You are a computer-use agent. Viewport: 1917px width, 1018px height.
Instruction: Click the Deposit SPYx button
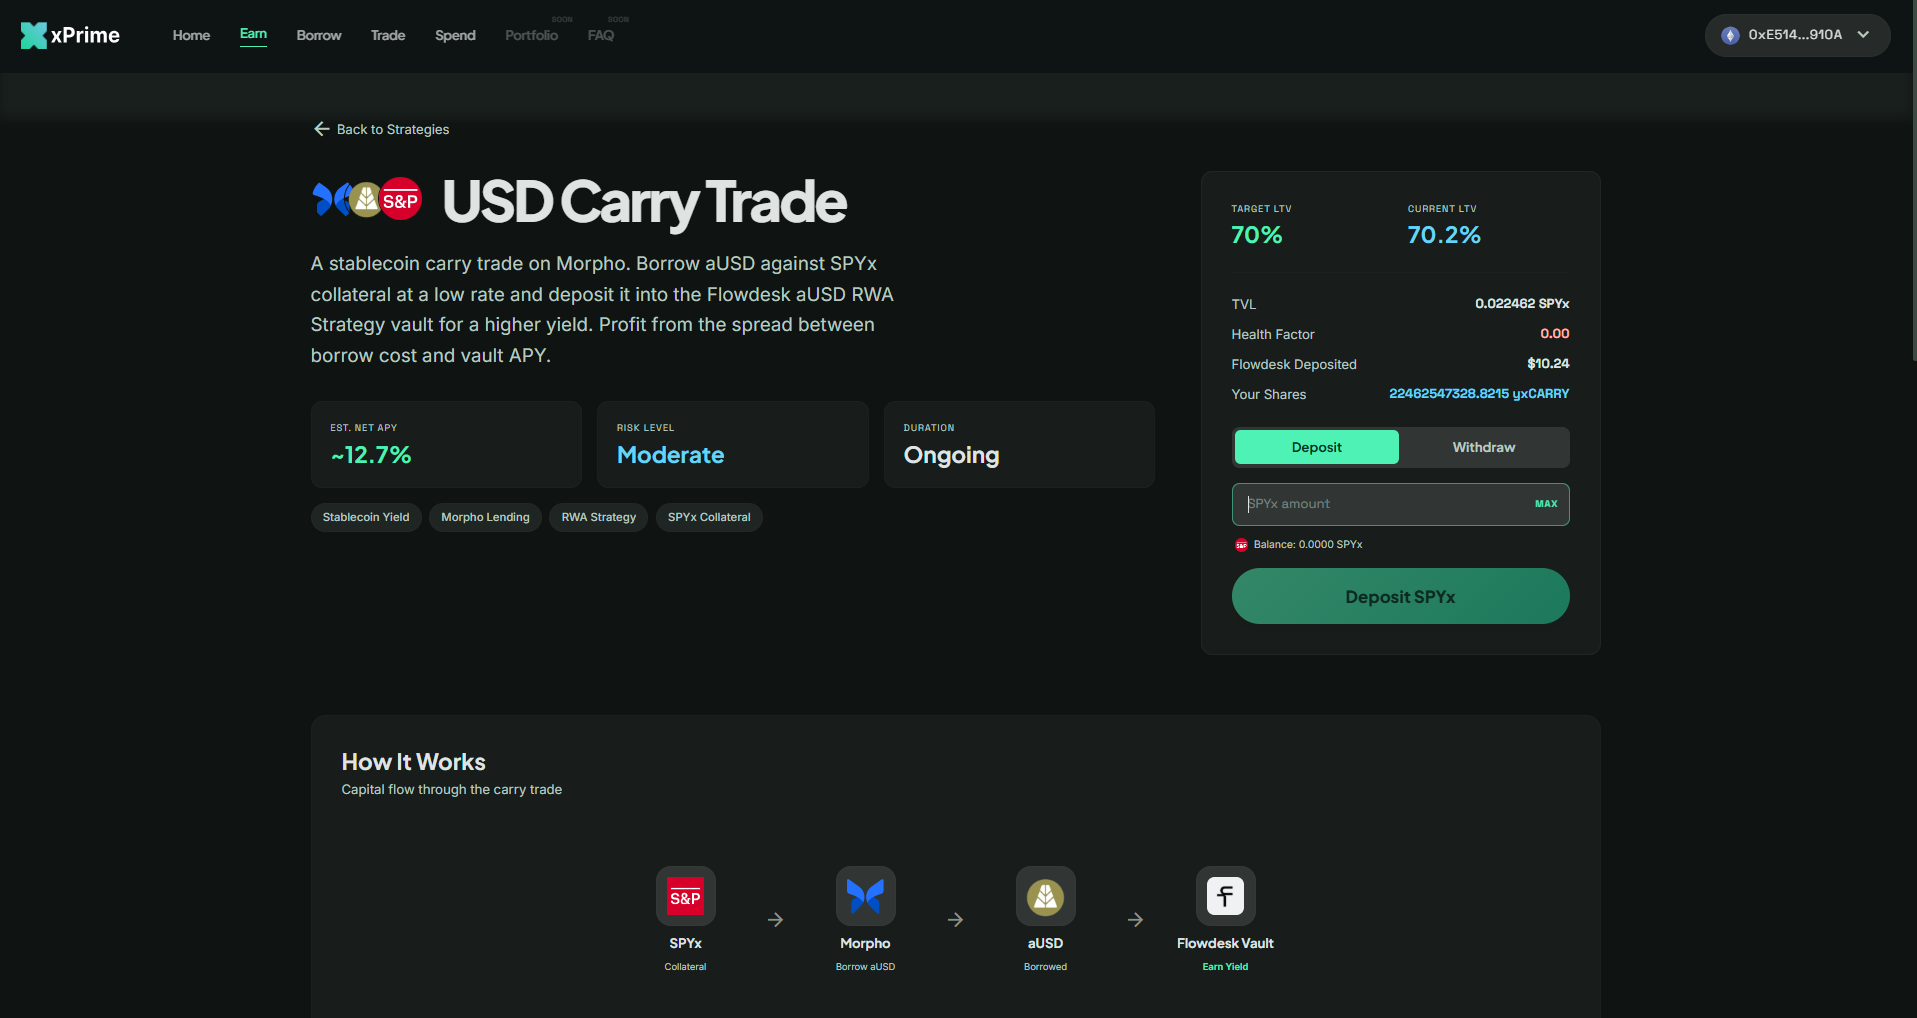pos(1400,596)
